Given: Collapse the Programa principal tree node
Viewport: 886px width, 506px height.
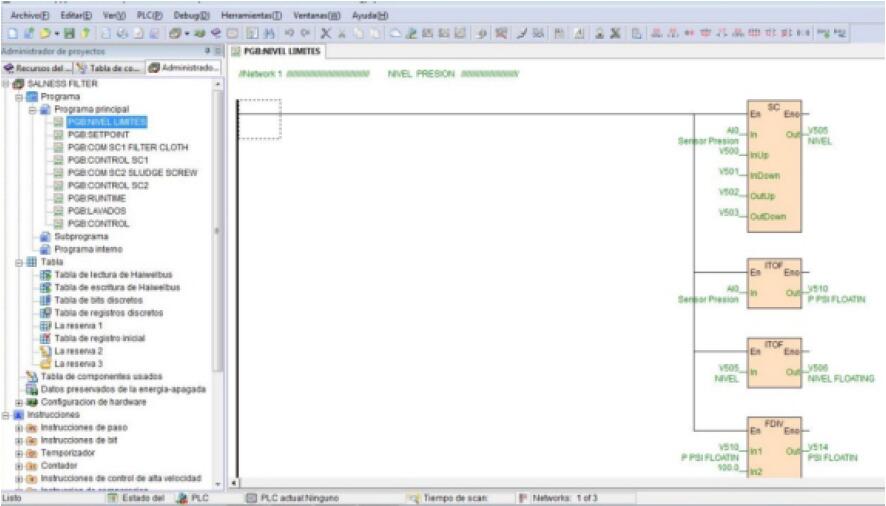Looking at the screenshot, I should tap(32, 109).
